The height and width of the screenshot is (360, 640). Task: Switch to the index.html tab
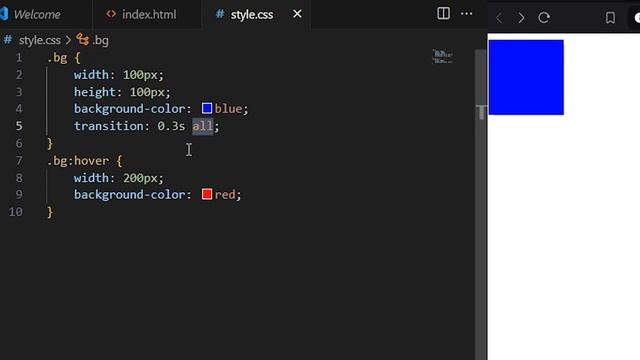click(x=147, y=14)
